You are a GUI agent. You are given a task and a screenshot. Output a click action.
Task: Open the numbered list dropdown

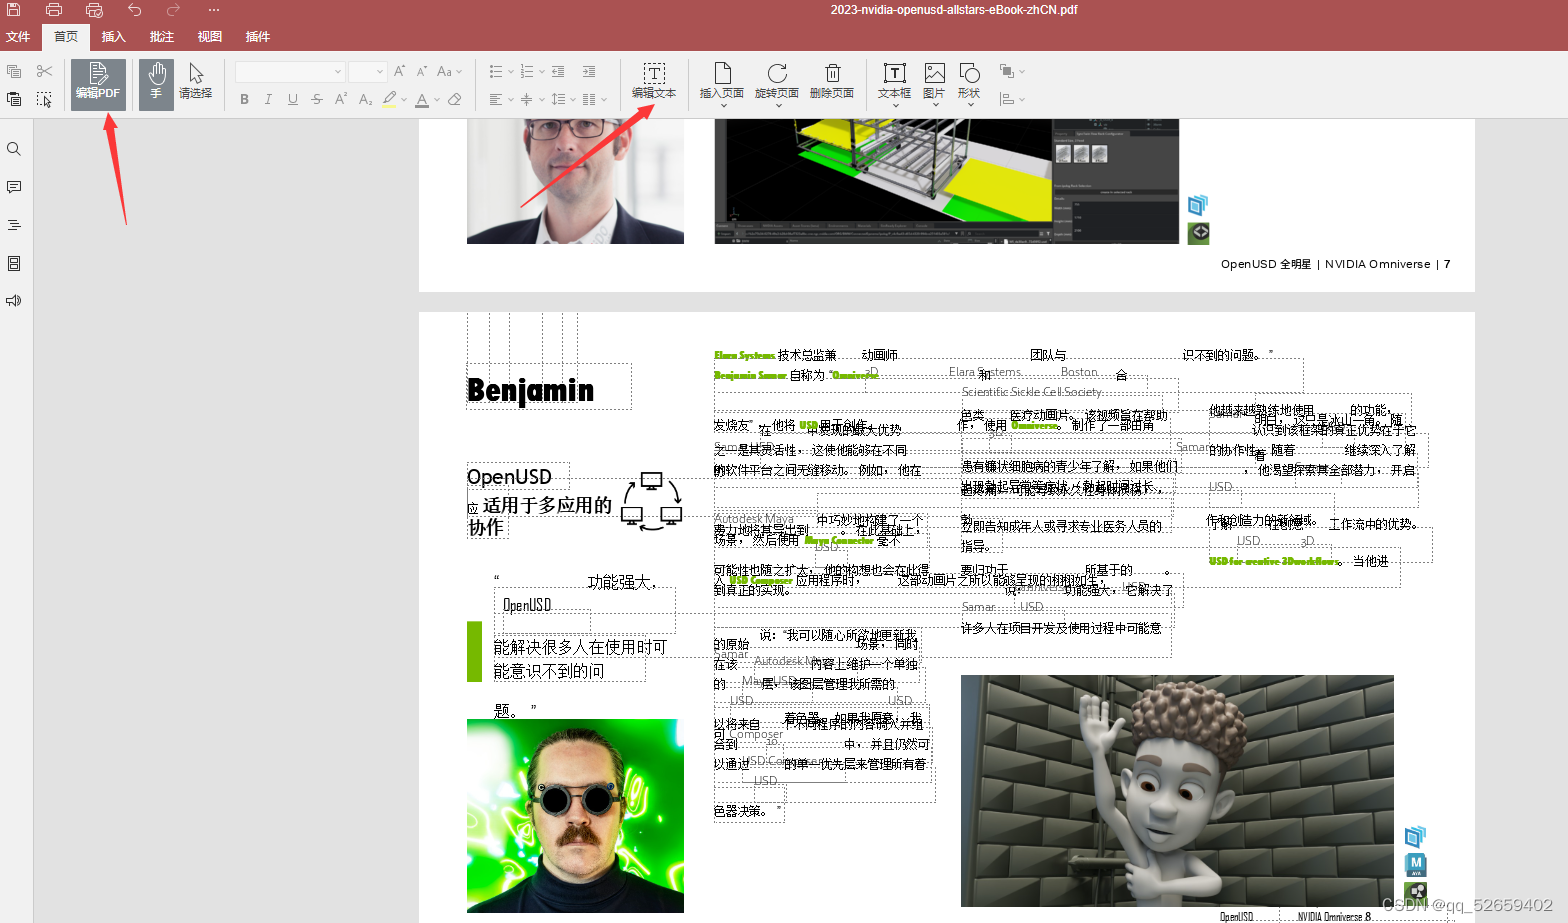pos(532,72)
